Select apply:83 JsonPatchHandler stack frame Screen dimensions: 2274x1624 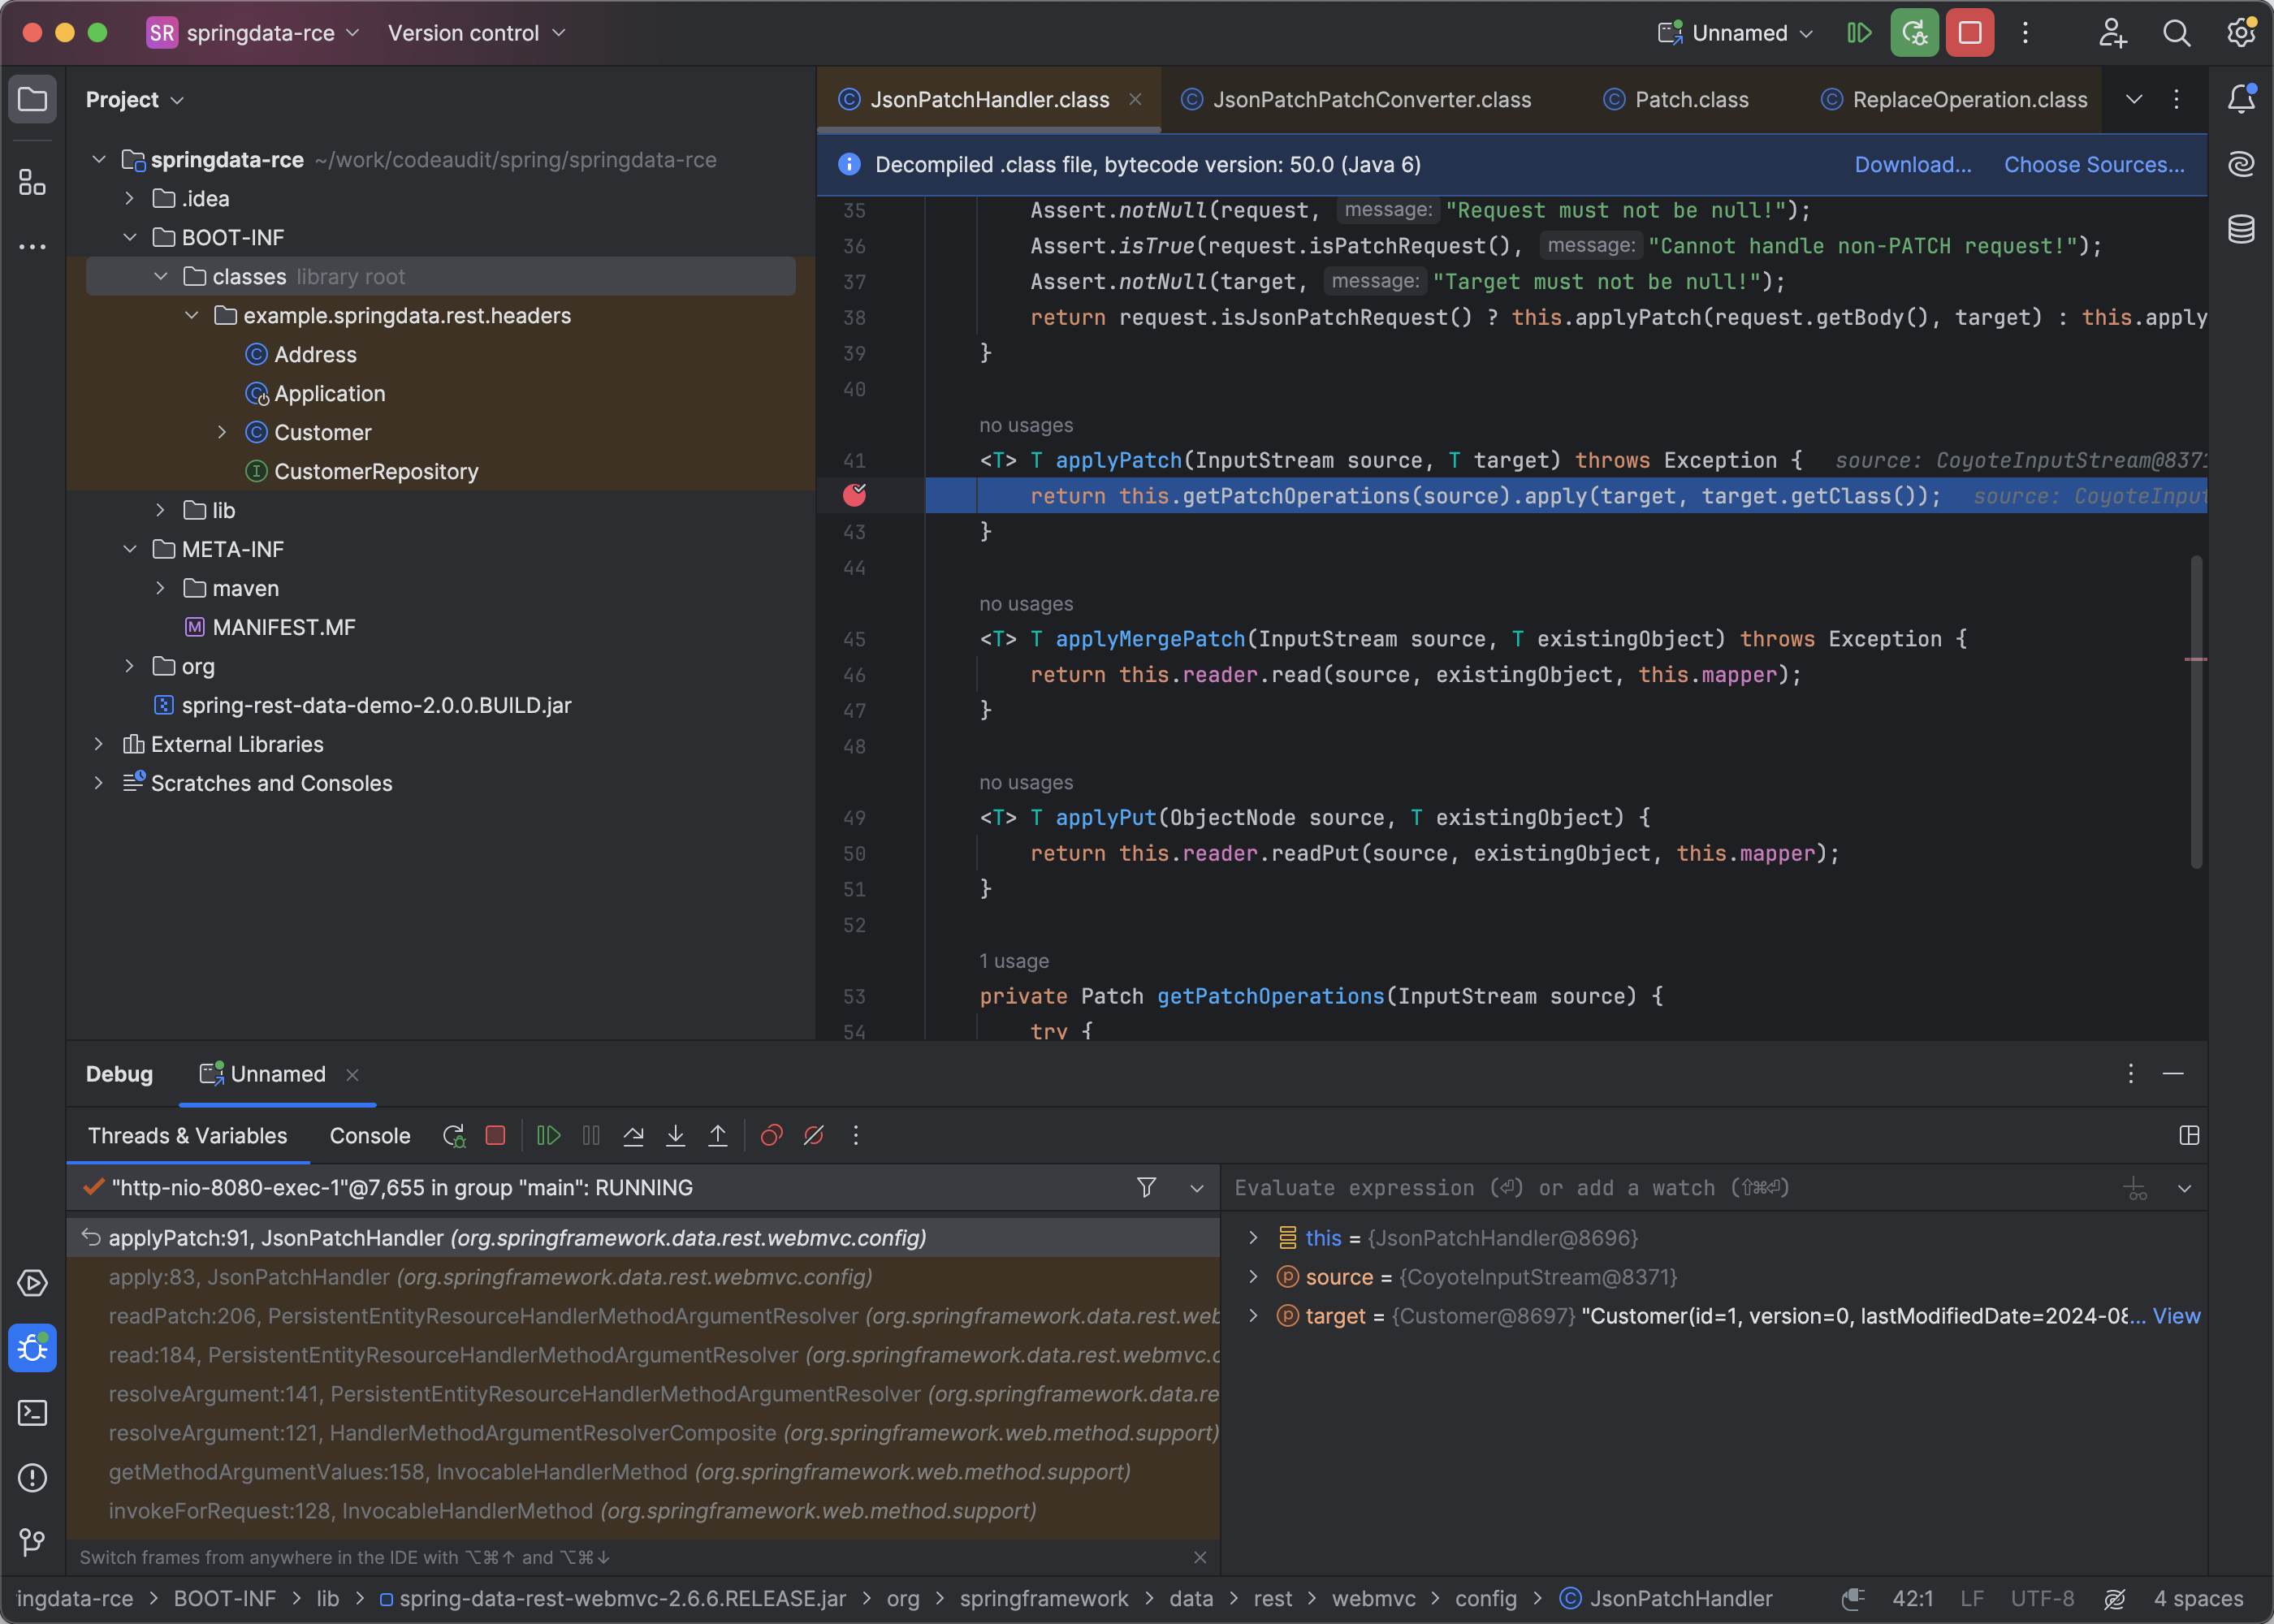click(x=643, y=1277)
